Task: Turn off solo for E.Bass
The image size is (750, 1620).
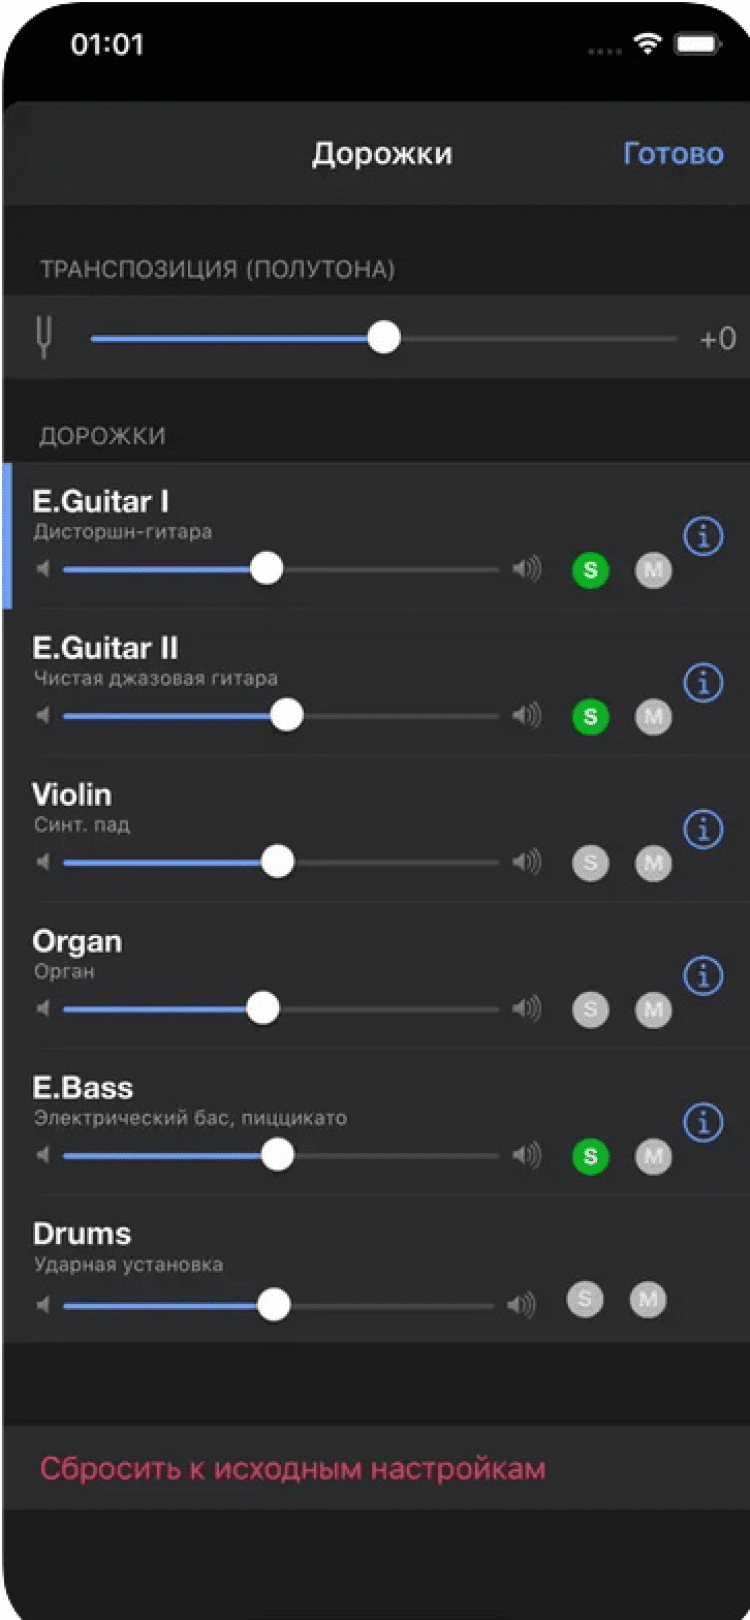Action: [x=590, y=1156]
